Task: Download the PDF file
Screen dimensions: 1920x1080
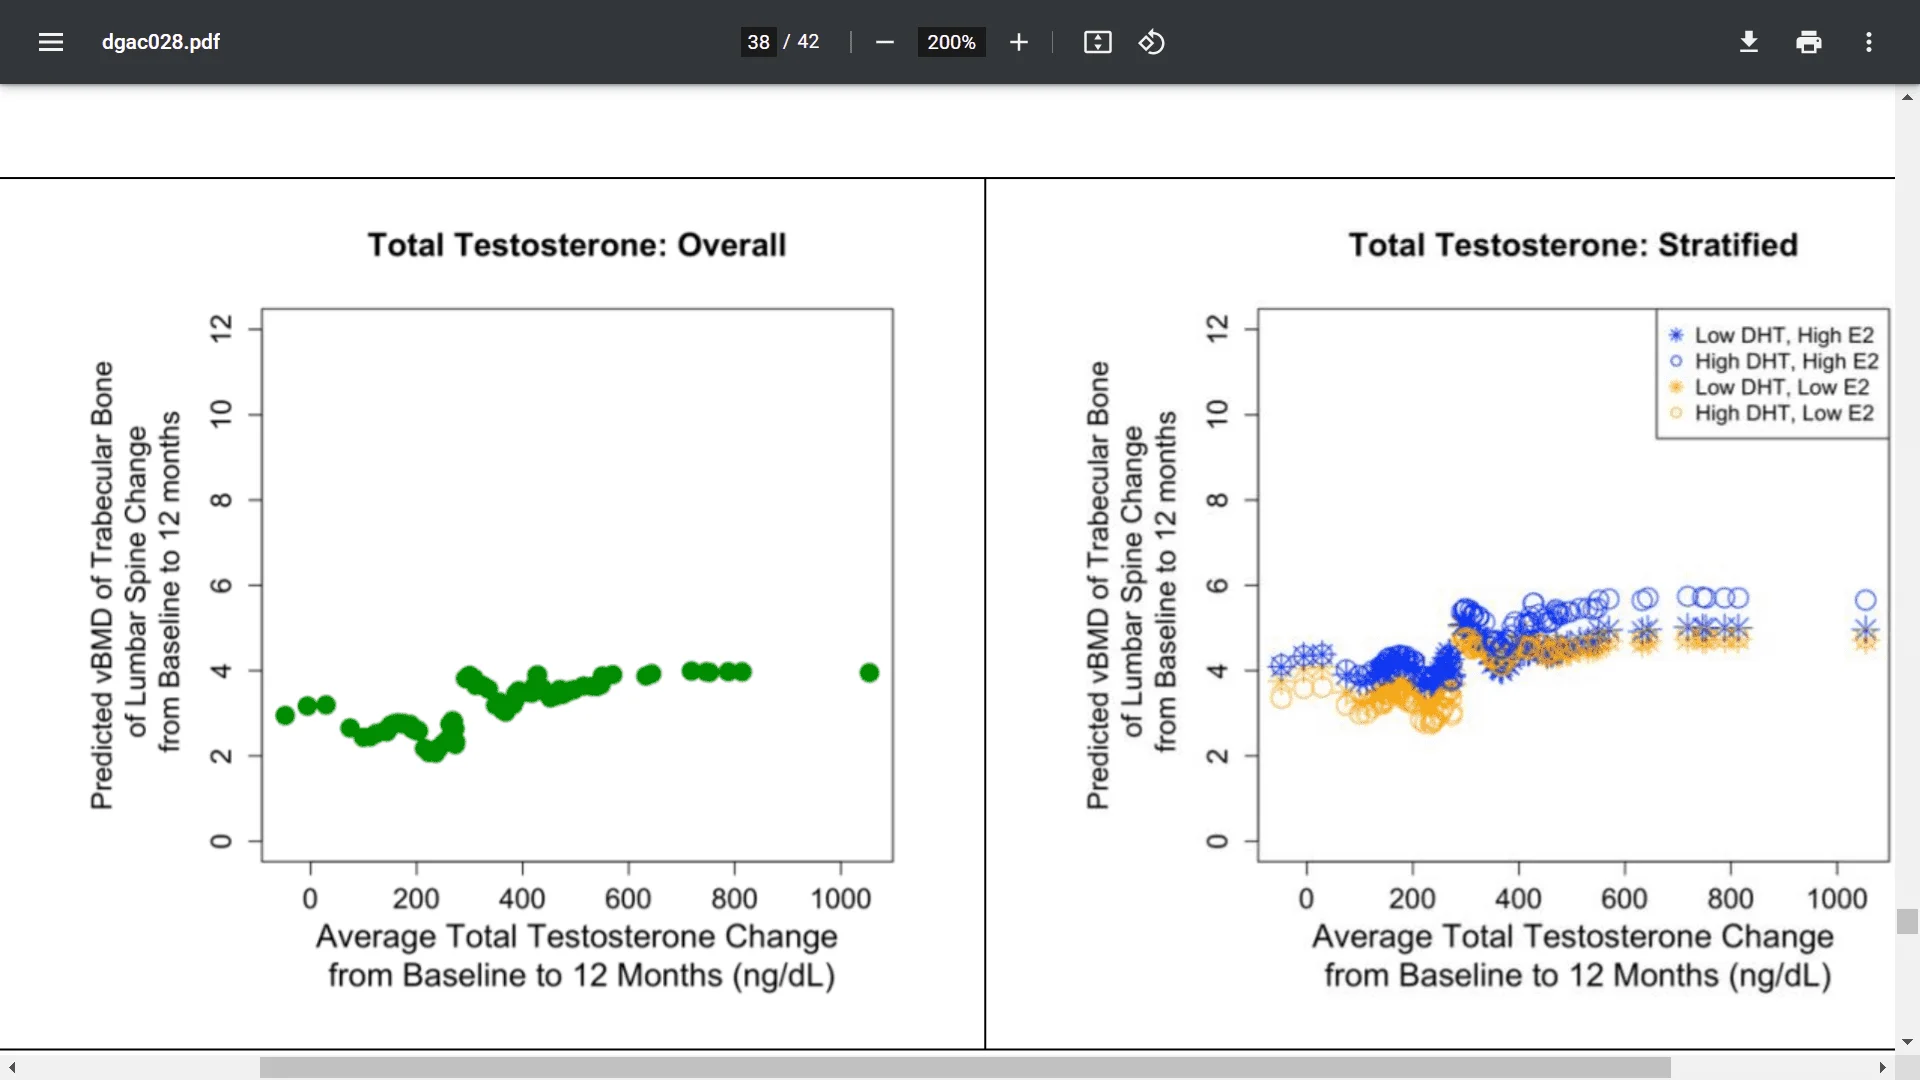Action: (x=1748, y=42)
